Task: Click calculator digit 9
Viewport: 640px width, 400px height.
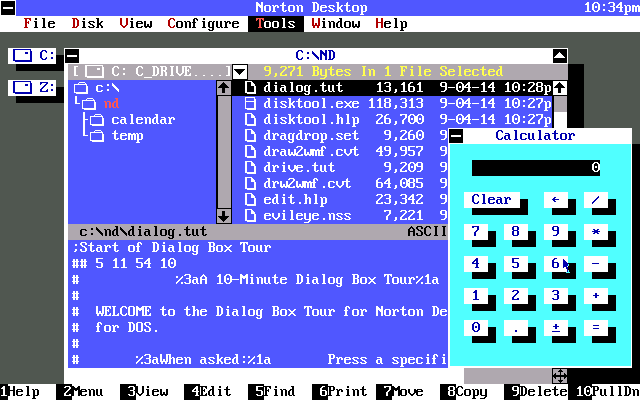Action: tap(556, 231)
